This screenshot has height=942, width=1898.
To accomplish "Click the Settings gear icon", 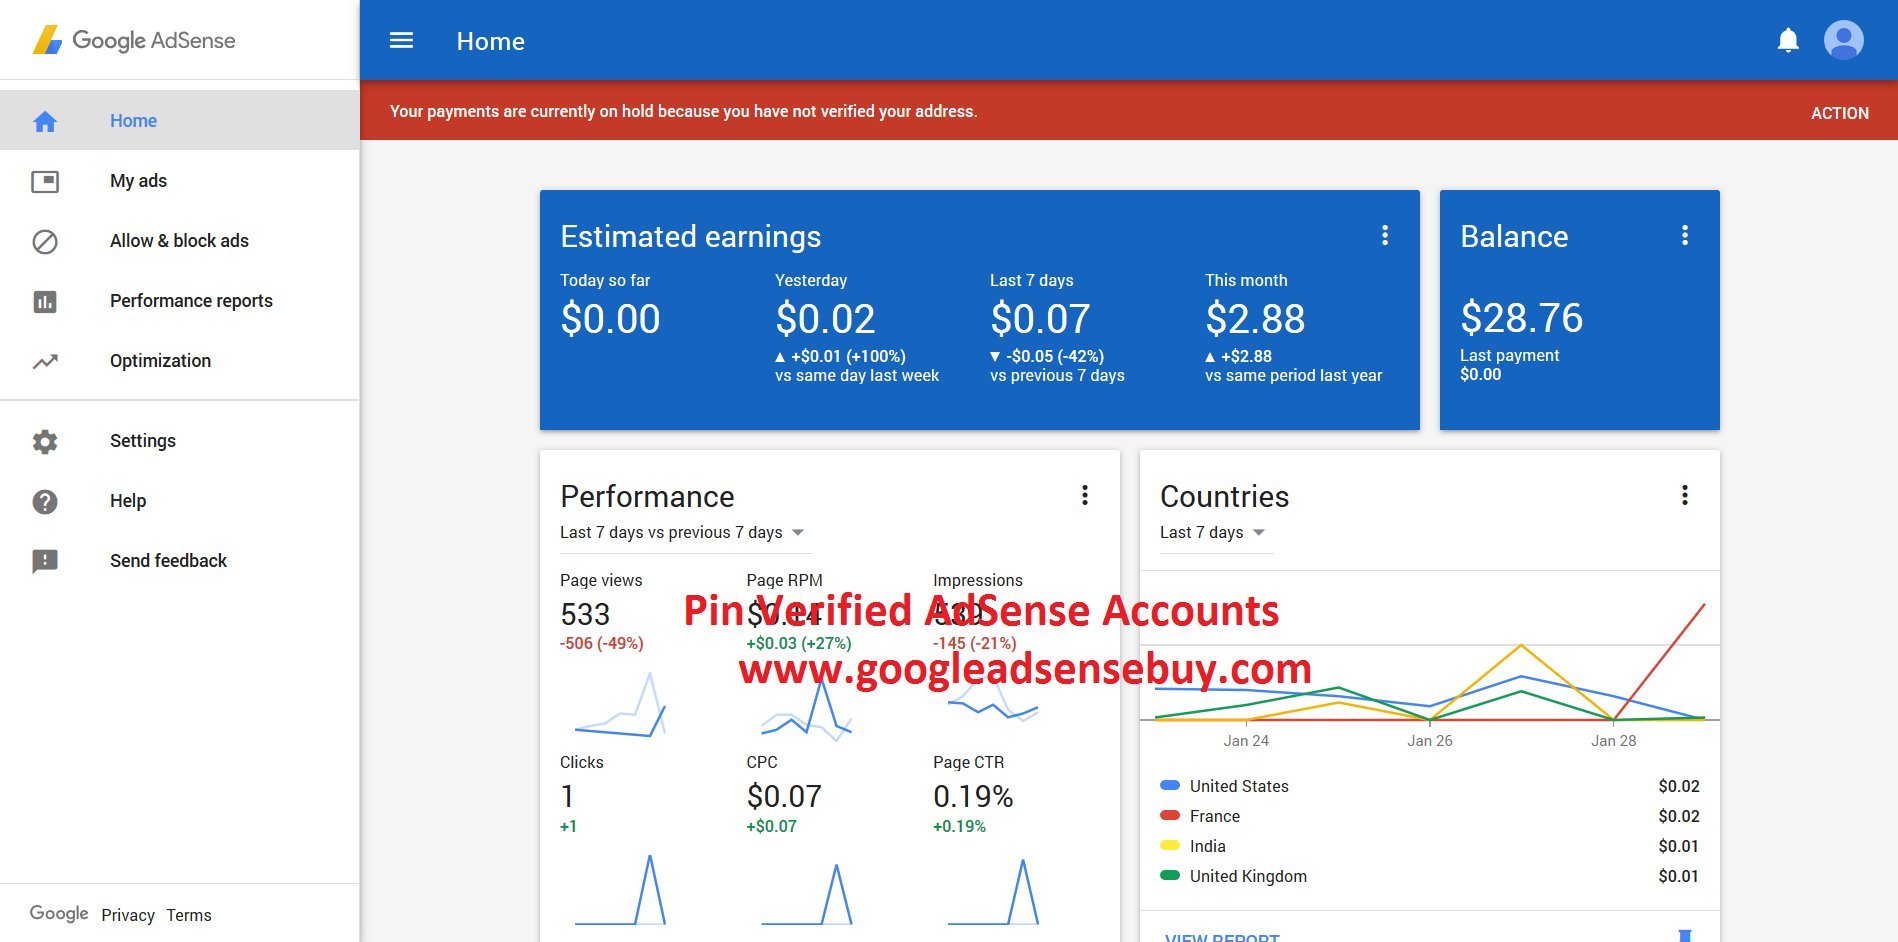I will click(45, 441).
